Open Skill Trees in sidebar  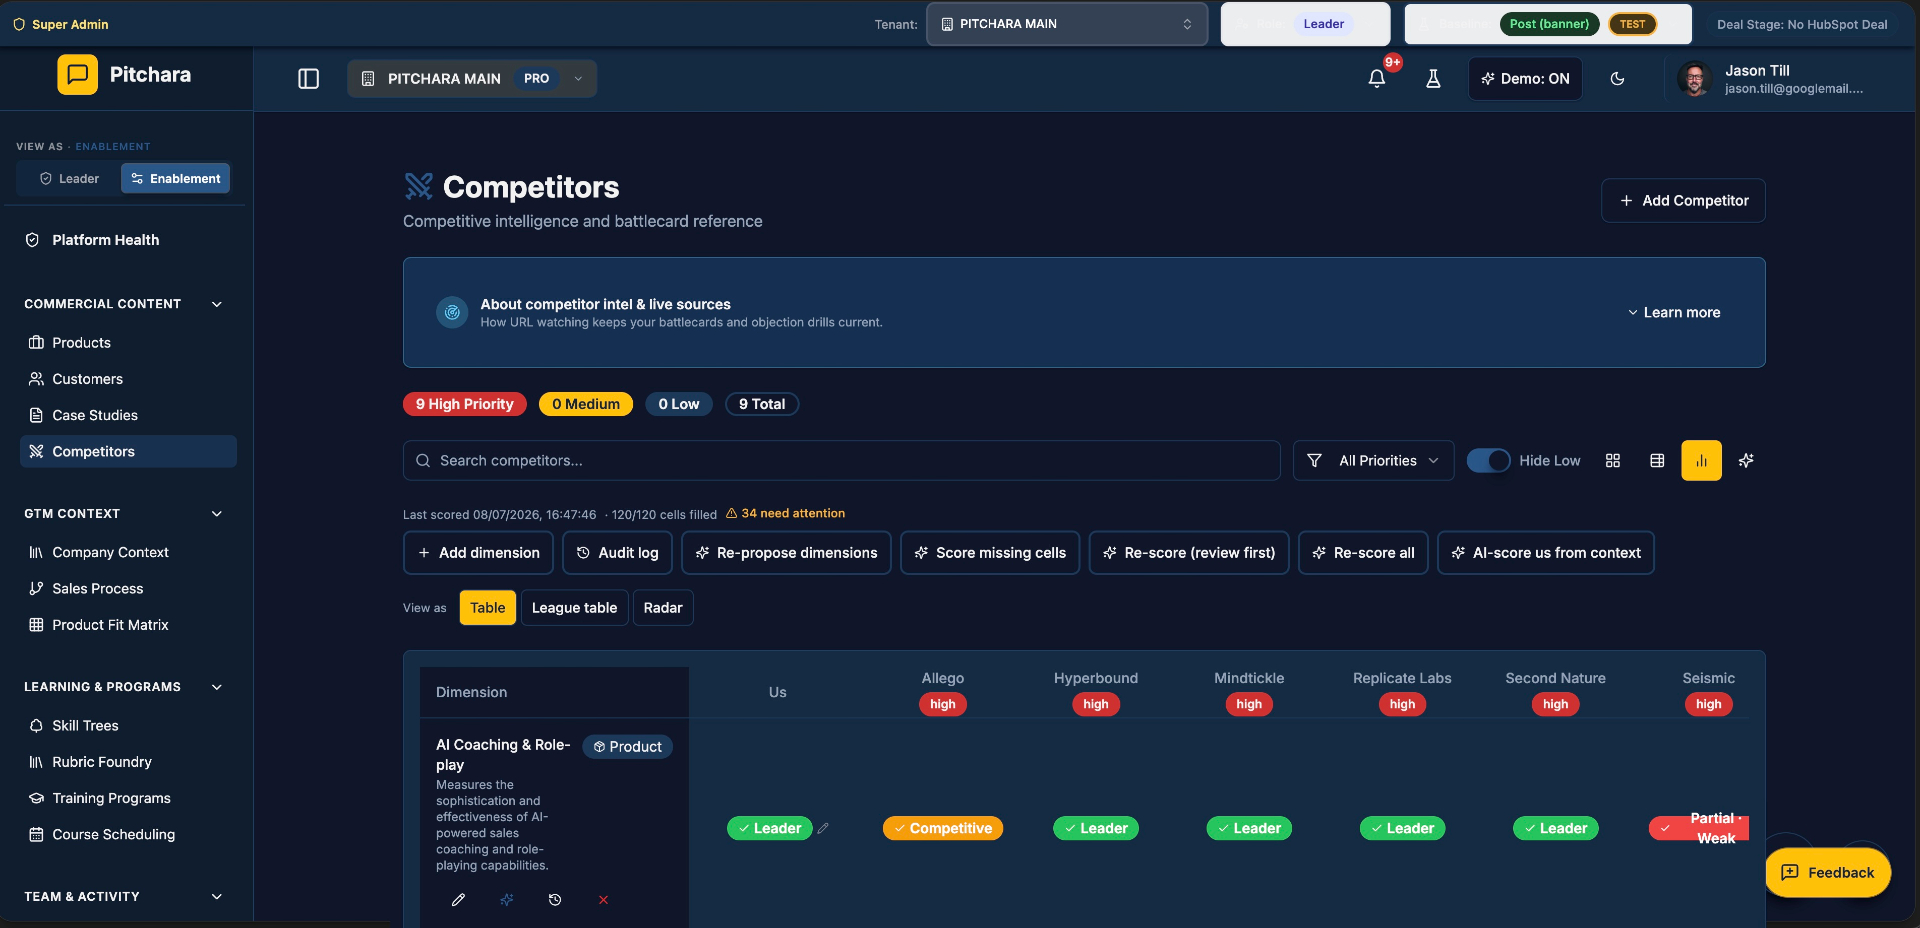click(x=128, y=726)
